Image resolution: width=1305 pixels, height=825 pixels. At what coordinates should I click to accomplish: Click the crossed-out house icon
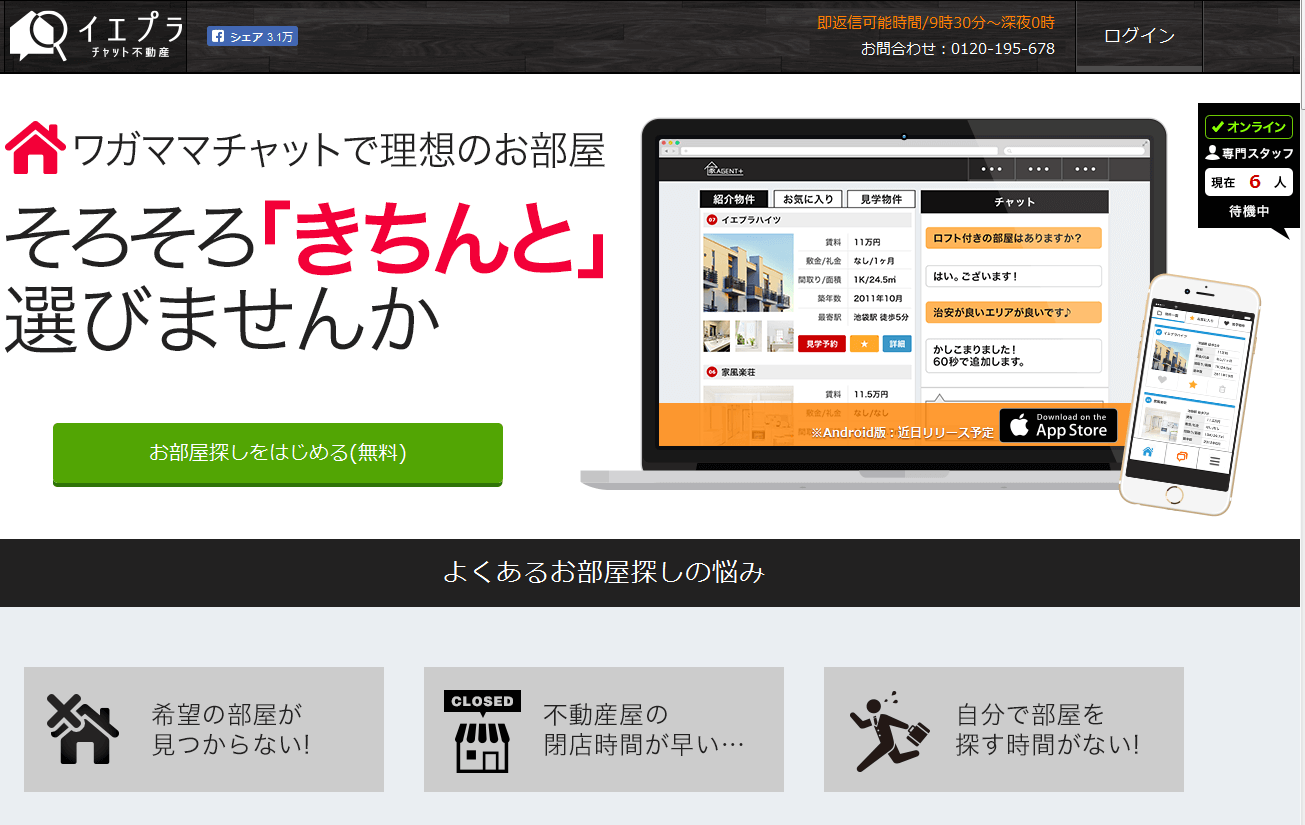point(83,729)
